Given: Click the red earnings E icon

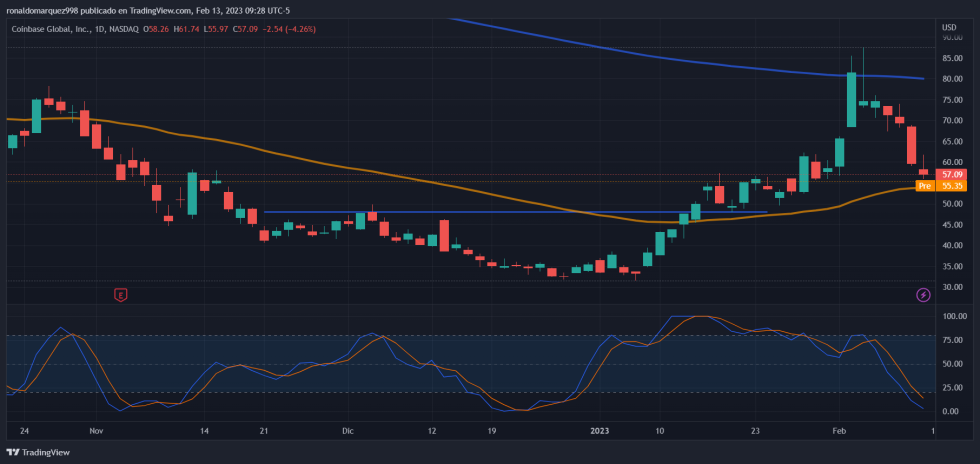Looking at the screenshot, I should (x=121, y=295).
